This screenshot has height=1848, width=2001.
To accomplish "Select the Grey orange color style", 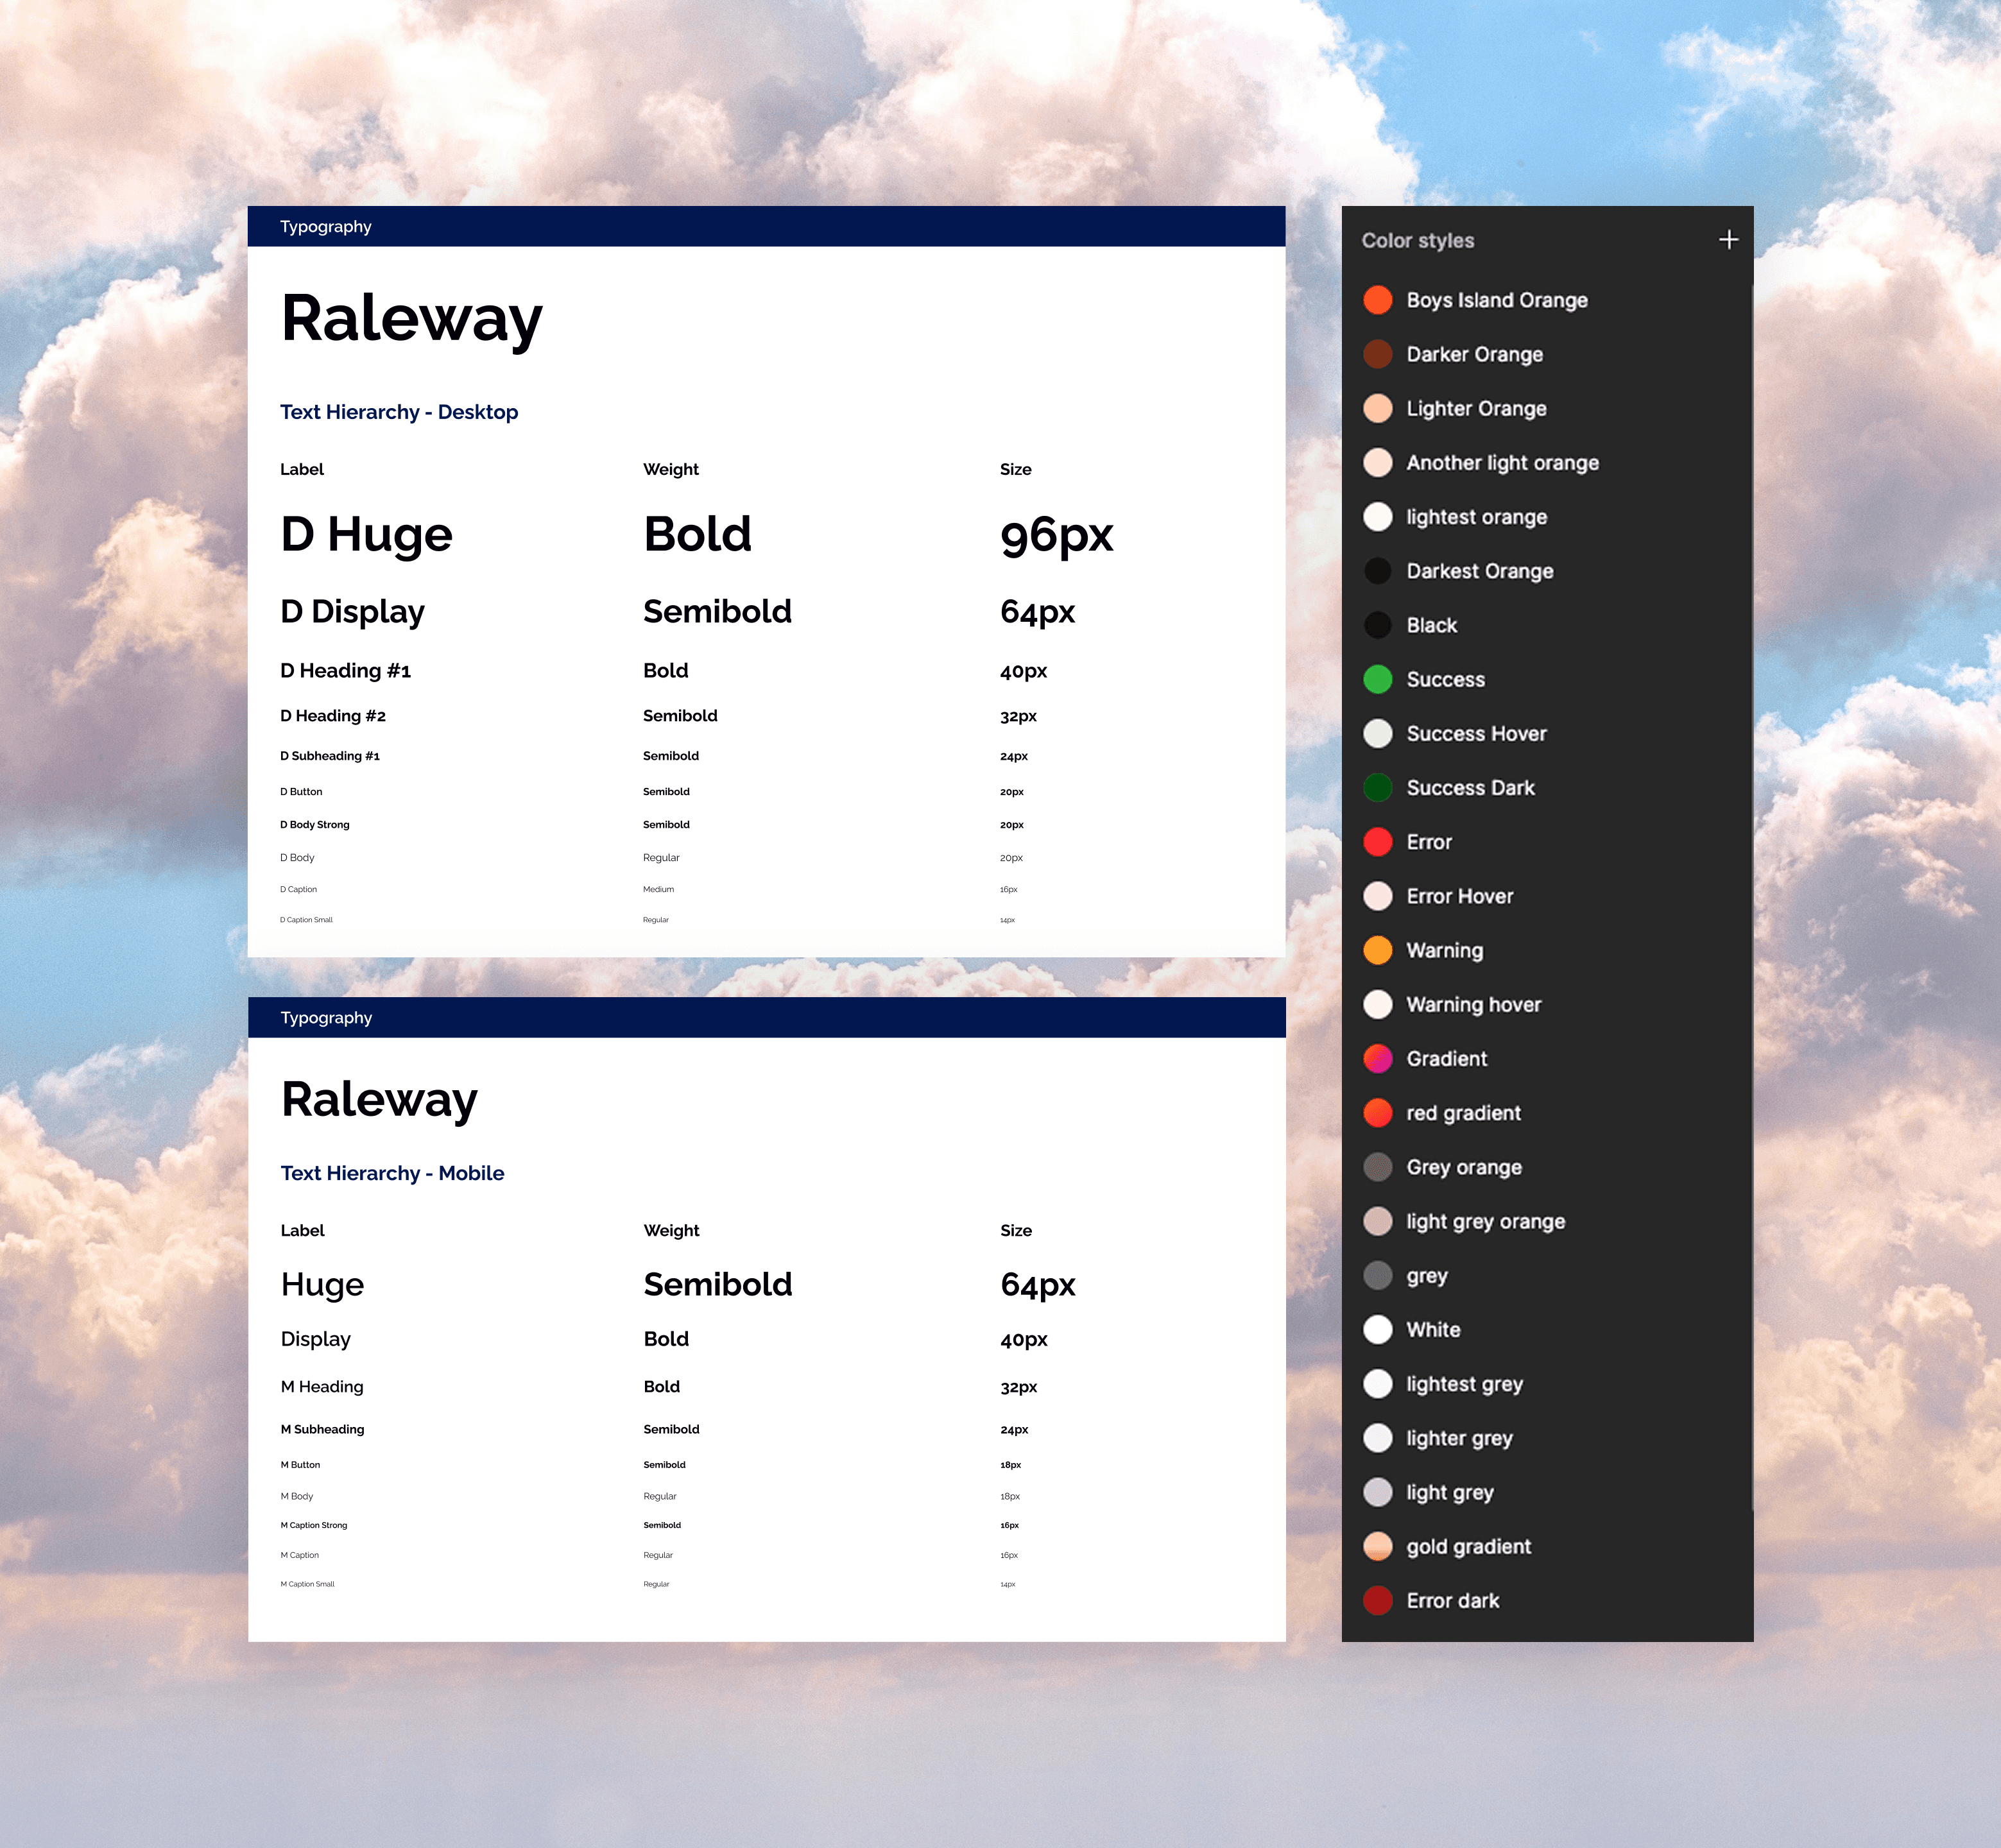I will 1463,1167.
